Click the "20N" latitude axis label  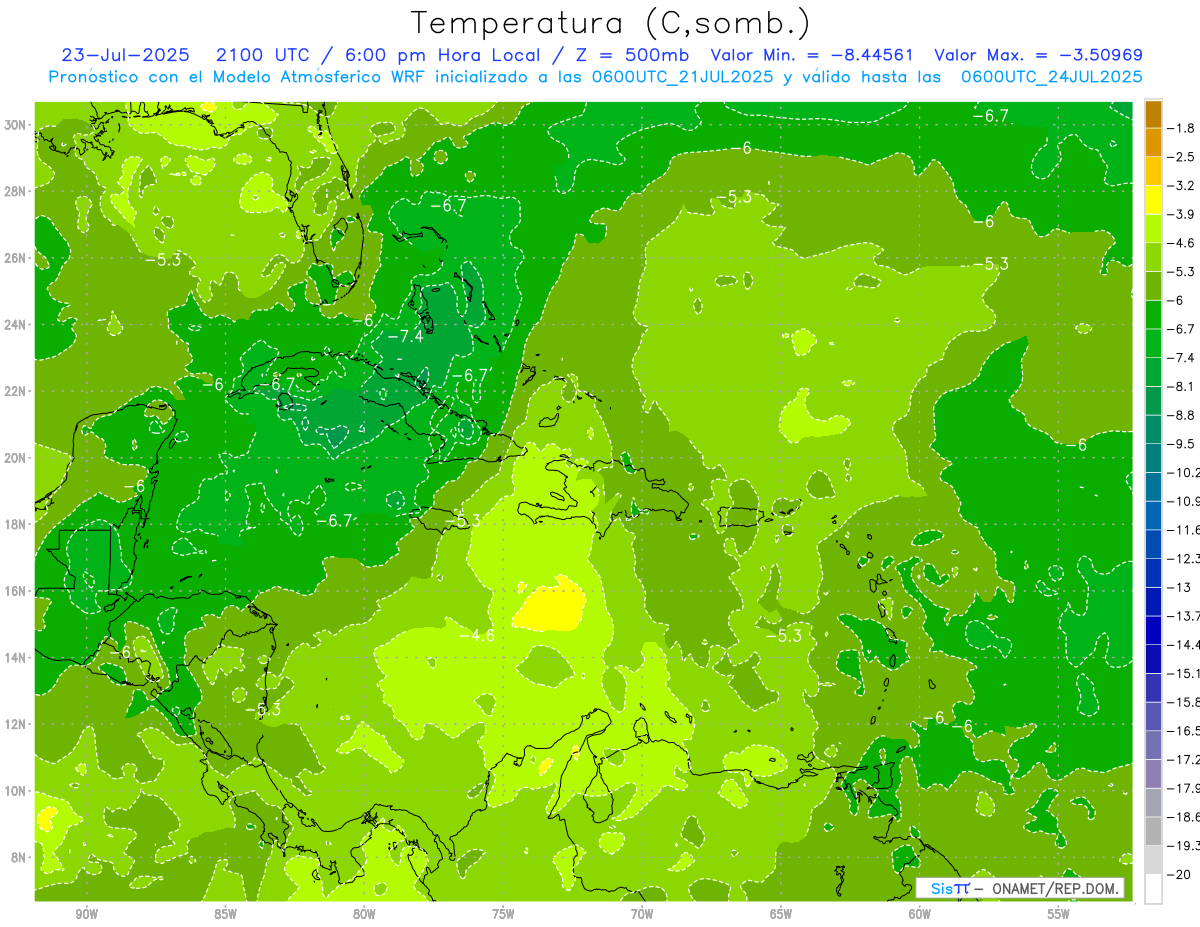pos(17,458)
